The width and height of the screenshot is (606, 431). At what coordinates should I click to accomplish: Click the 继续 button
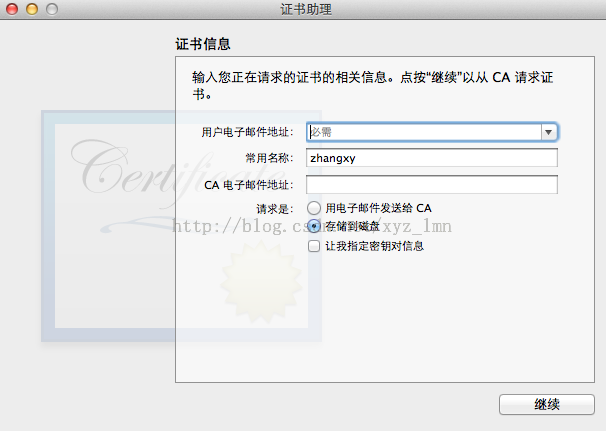546,404
